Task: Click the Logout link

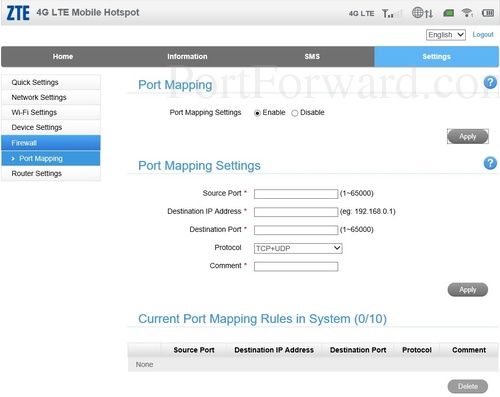Action: [483, 34]
